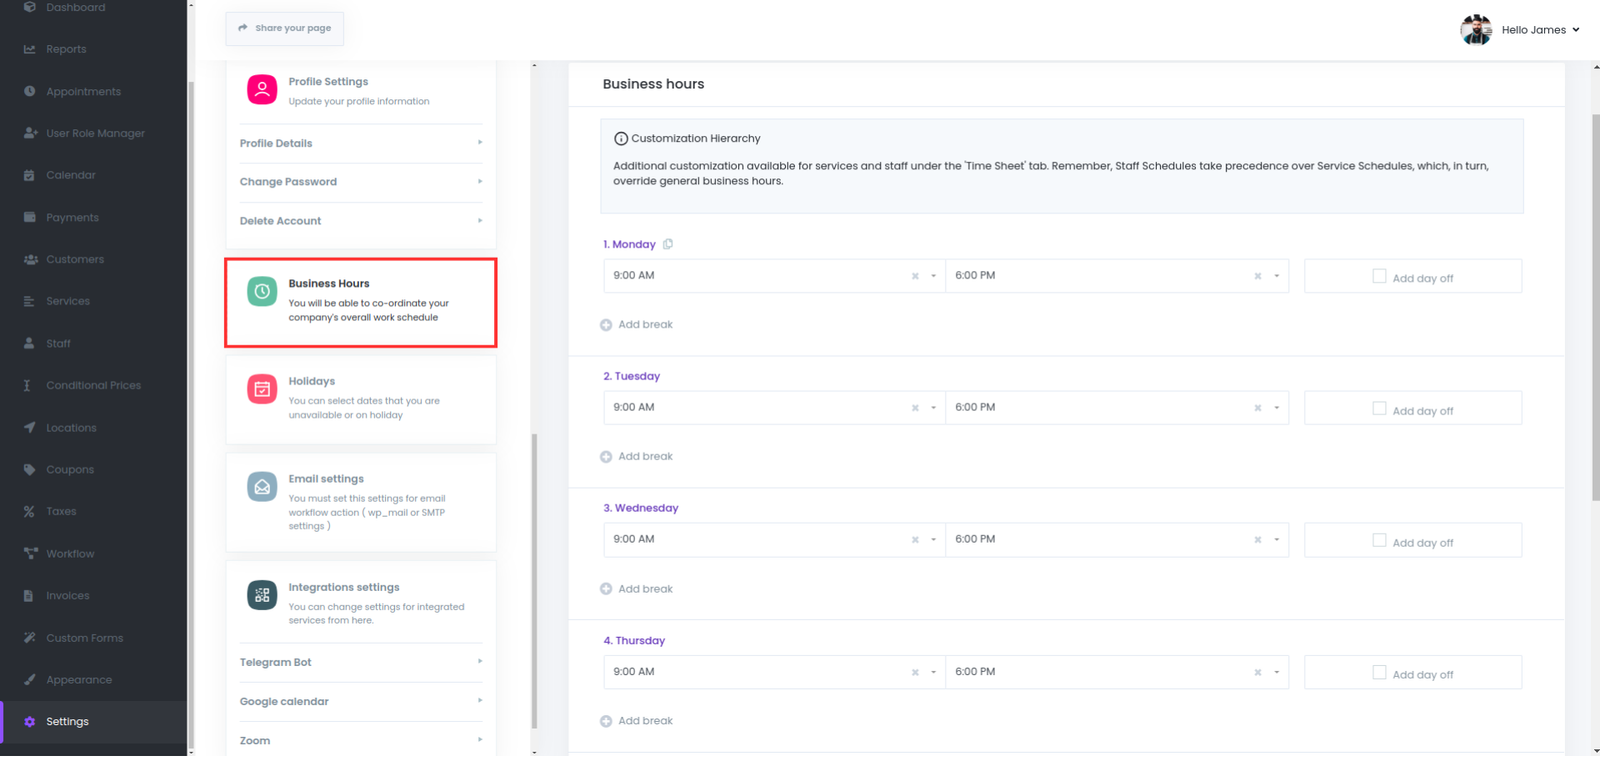Click the Share your page button
The image size is (1600, 757).
click(285, 28)
